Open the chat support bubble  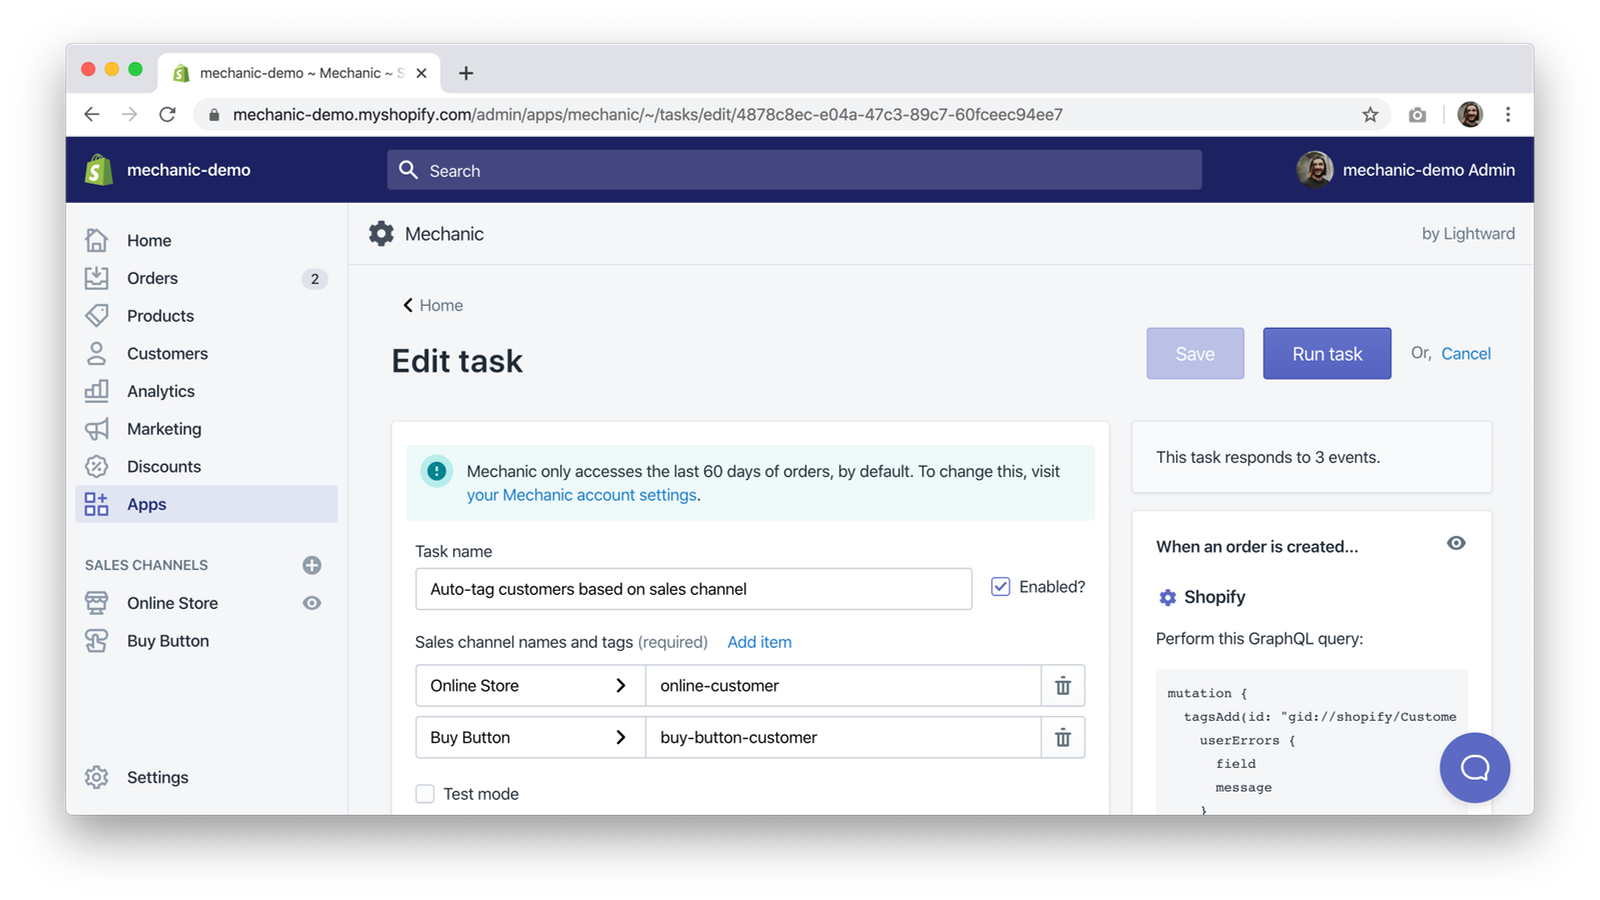click(1474, 768)
